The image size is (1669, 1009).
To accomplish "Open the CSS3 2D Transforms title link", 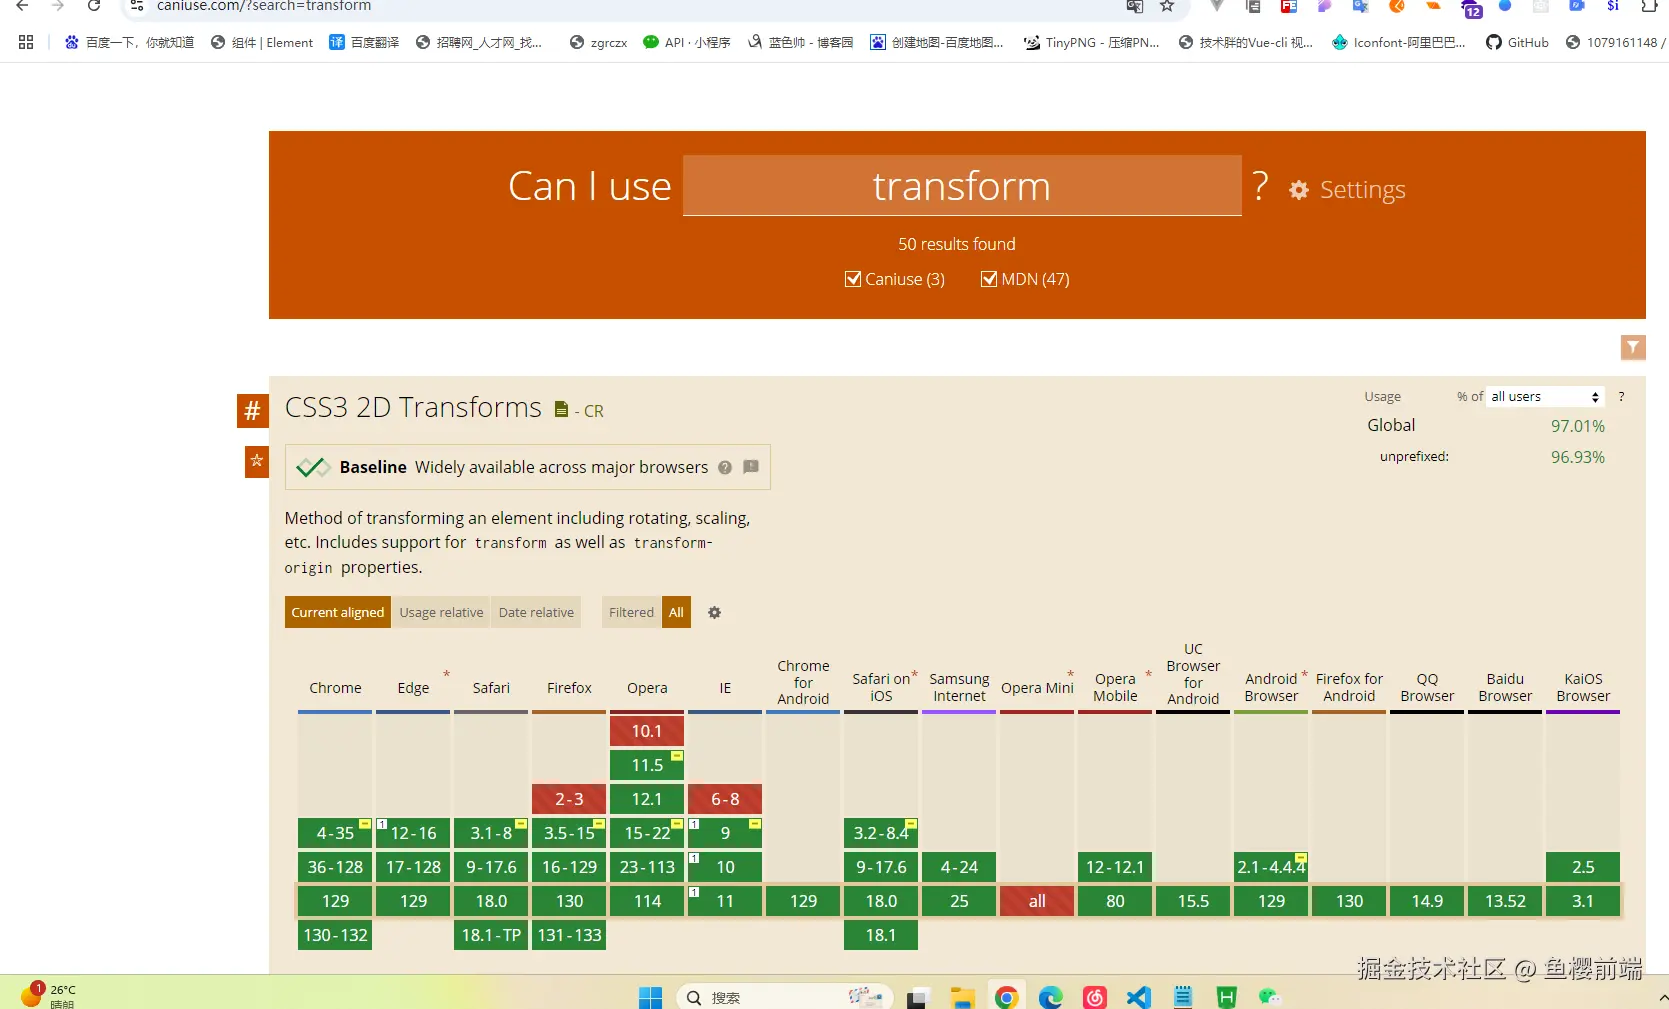I will (413, 408).
